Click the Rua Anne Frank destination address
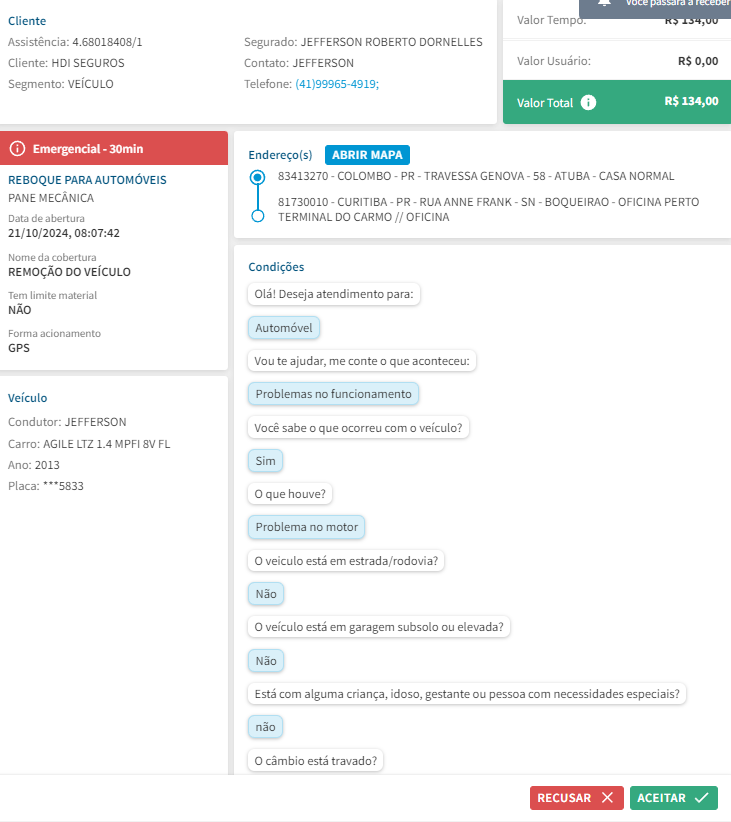Image resolution: width=731 pixels, height=822 pixels. [x=488, y=209]
